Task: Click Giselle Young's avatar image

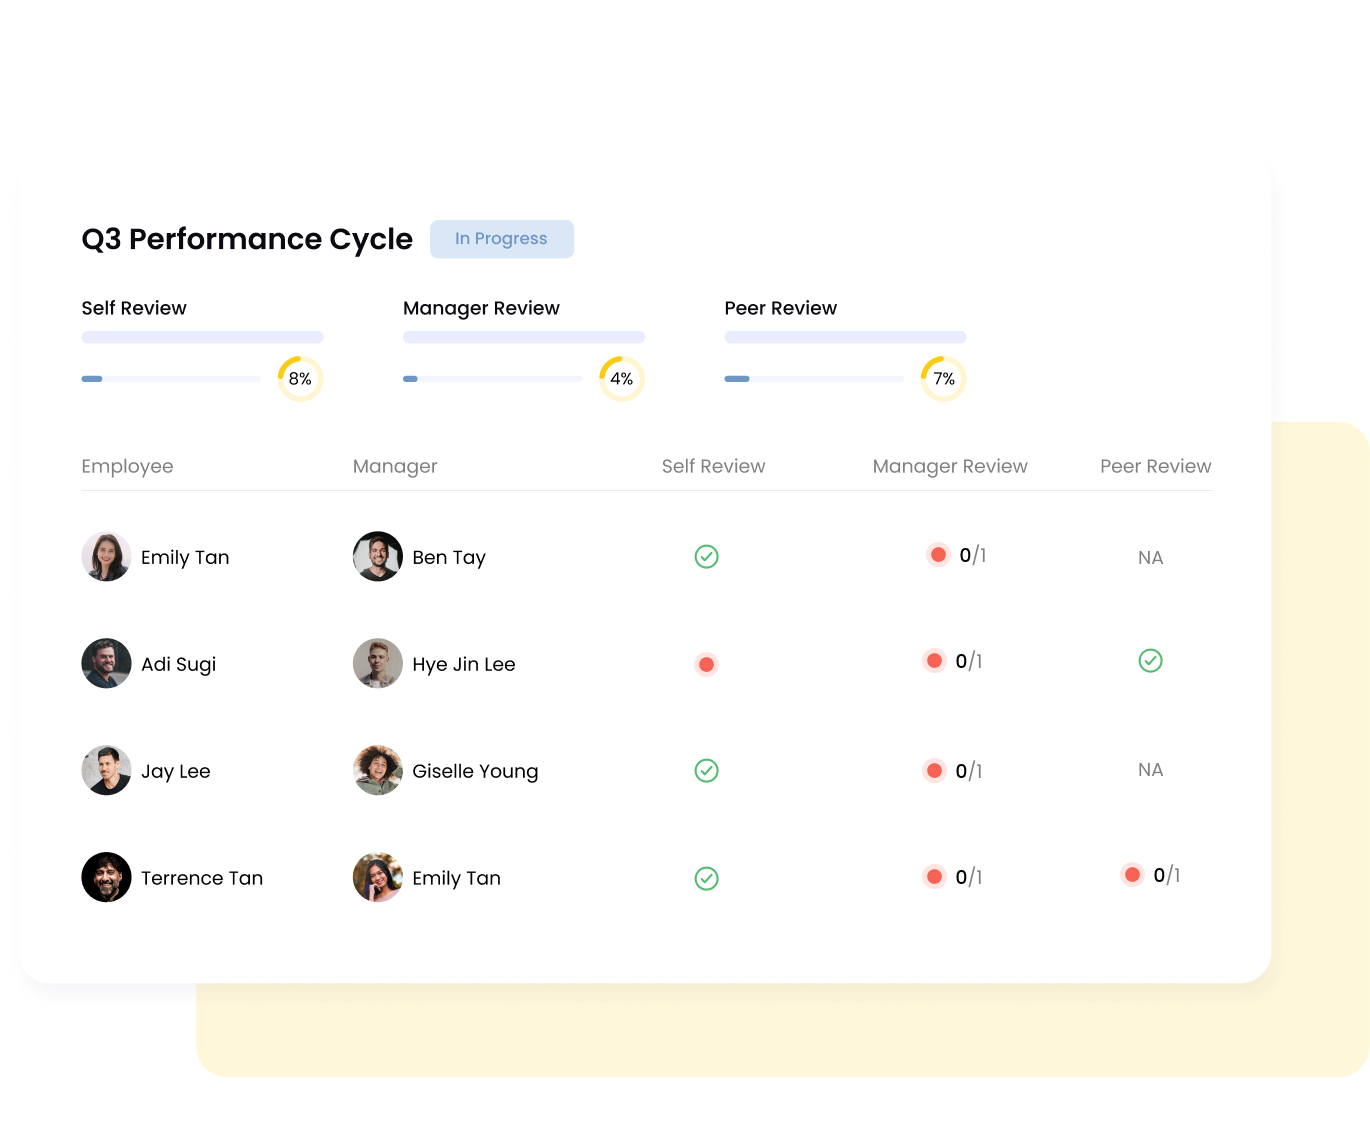Action: point(377,770)
